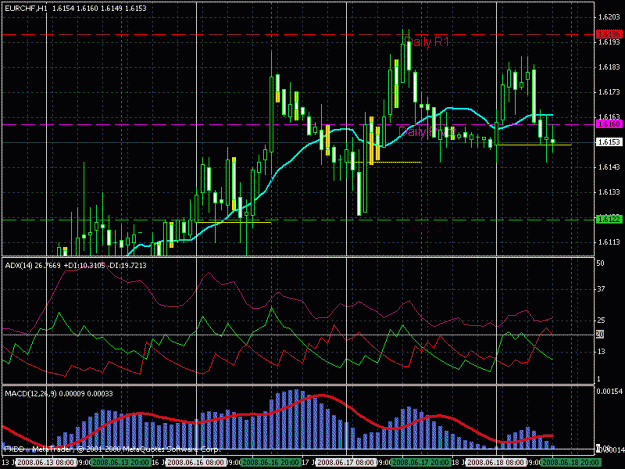Click the 1.6143 price scale value

coord(609,167)
